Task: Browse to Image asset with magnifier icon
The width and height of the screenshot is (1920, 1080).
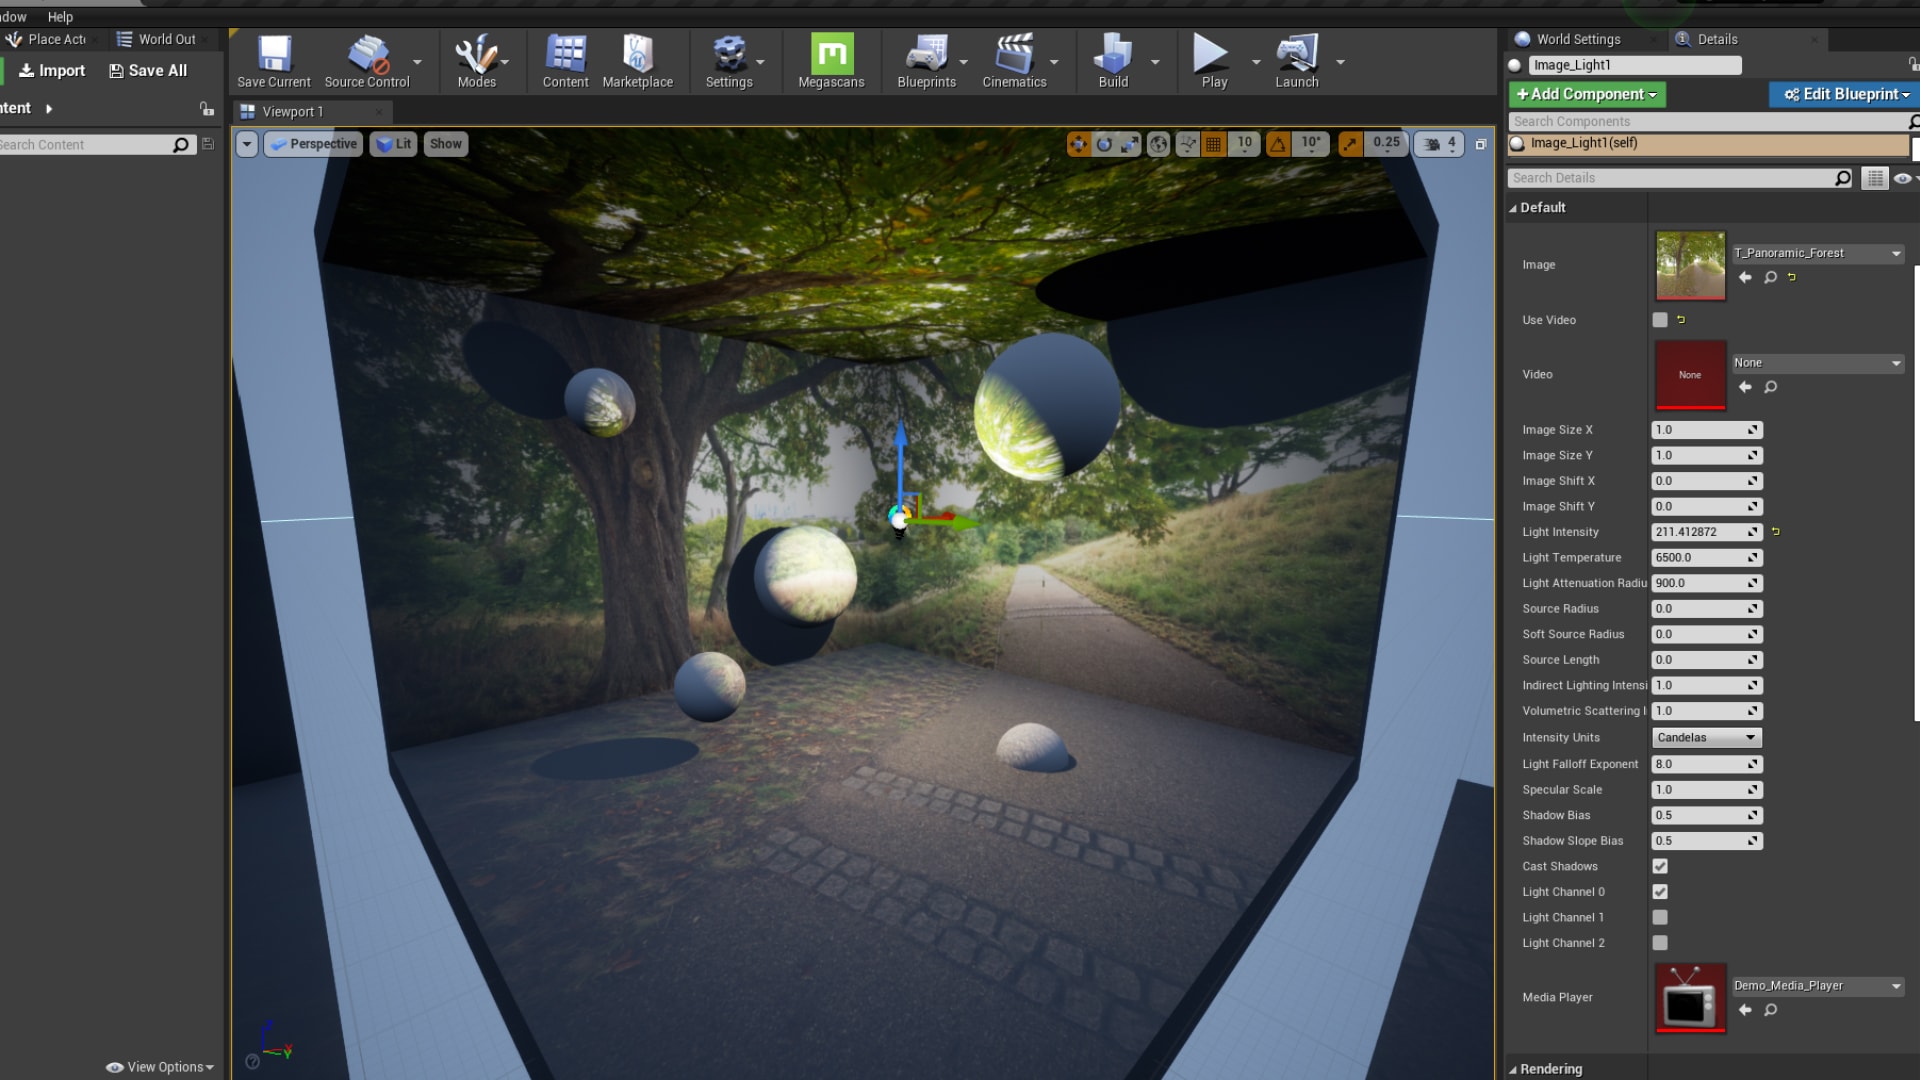Action: point(1770,278)
